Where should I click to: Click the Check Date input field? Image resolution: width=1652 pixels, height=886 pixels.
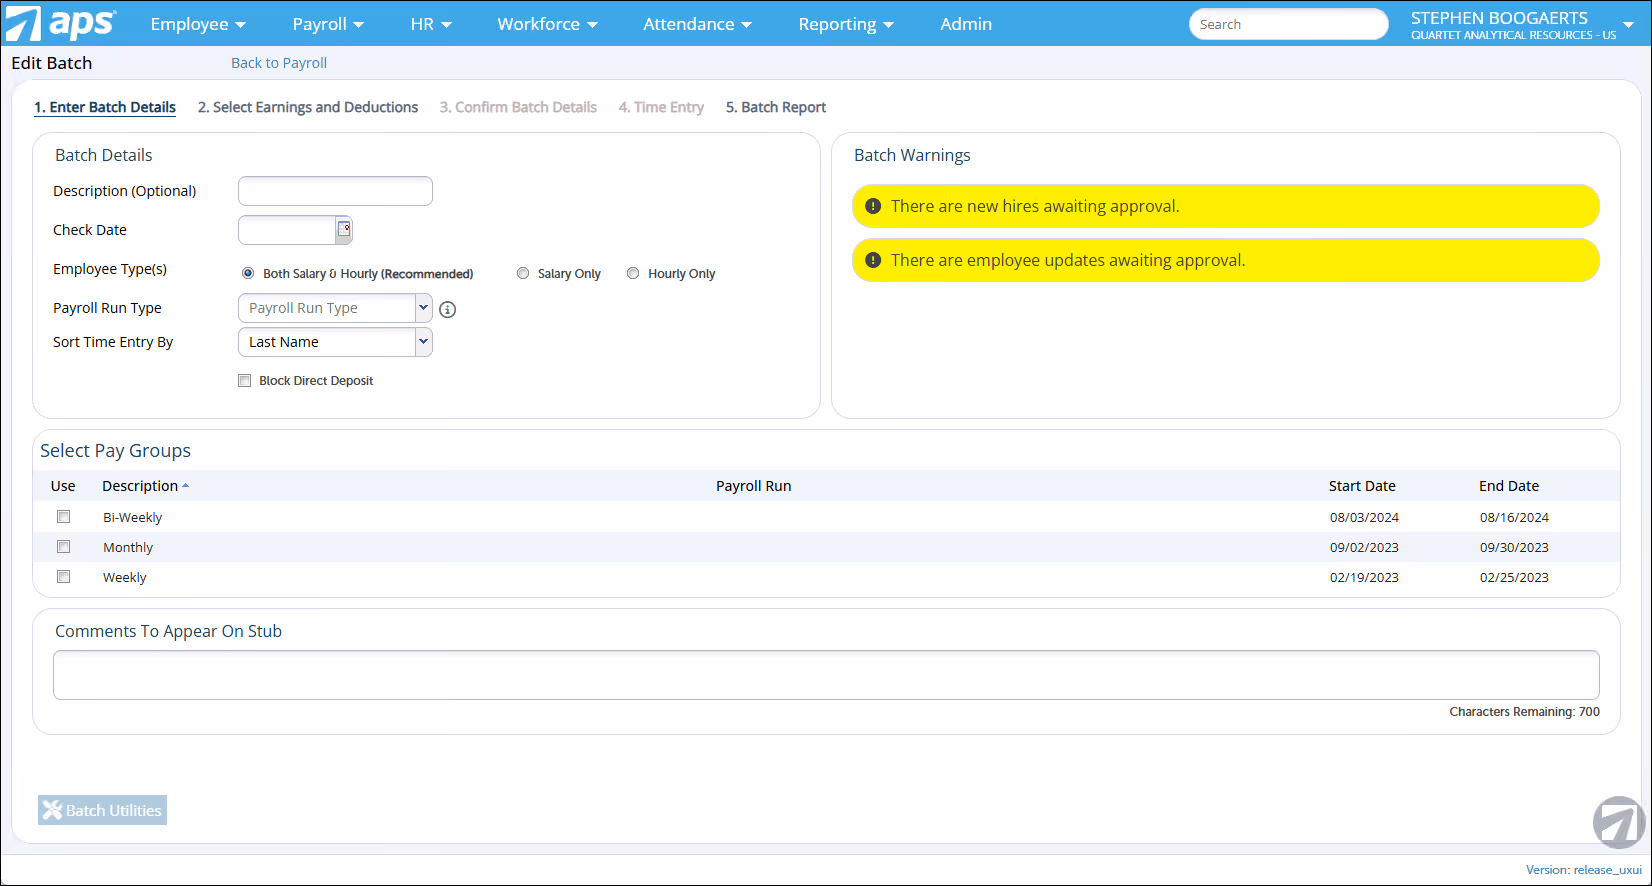(287, 230)
